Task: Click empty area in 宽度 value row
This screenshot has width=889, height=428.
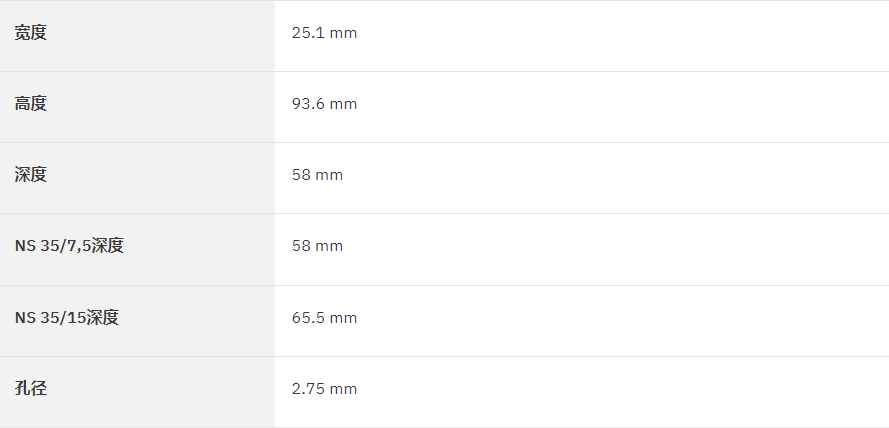Action: [624, 36]
